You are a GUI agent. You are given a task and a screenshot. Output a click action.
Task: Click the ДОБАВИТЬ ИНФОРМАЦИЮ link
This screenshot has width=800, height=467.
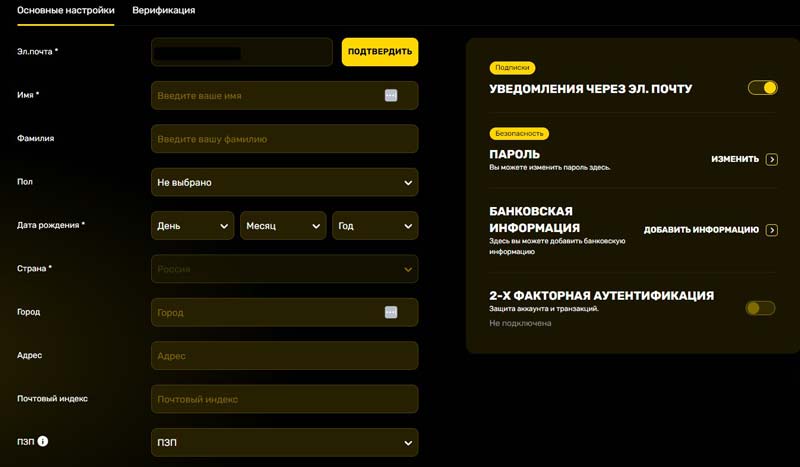(701, 230)
